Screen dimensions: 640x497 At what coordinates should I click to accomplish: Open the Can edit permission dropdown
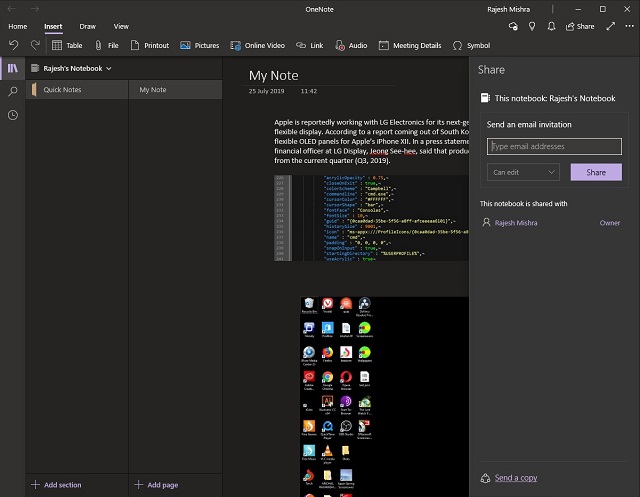point(523,172)
